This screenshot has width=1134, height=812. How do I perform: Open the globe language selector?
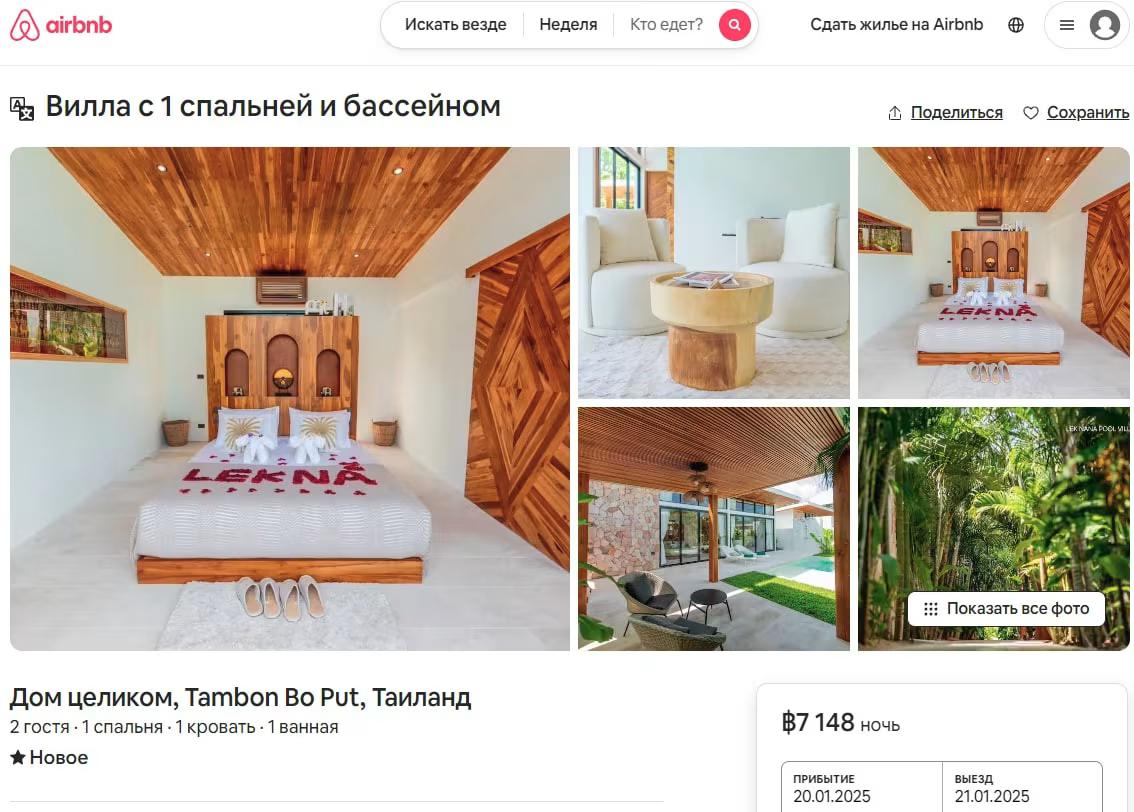[x=1016, y=25]
